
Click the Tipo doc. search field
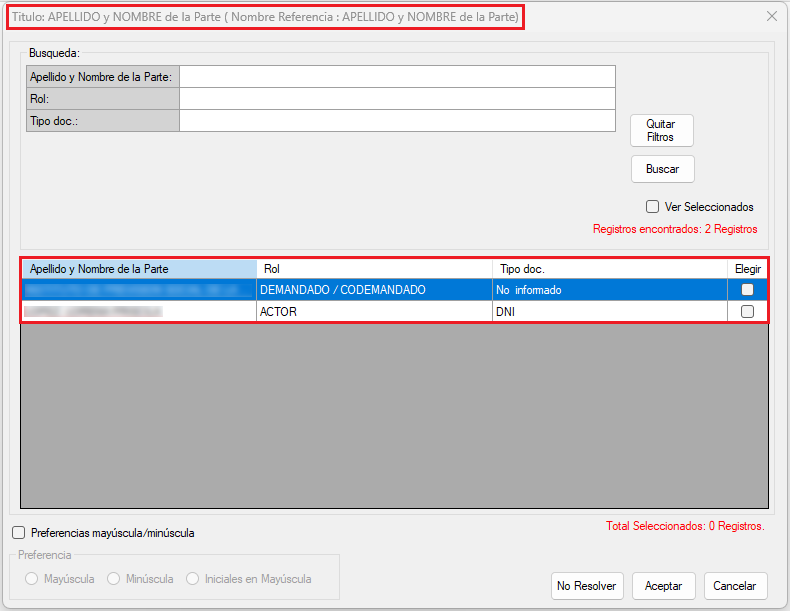coord(397,121)
